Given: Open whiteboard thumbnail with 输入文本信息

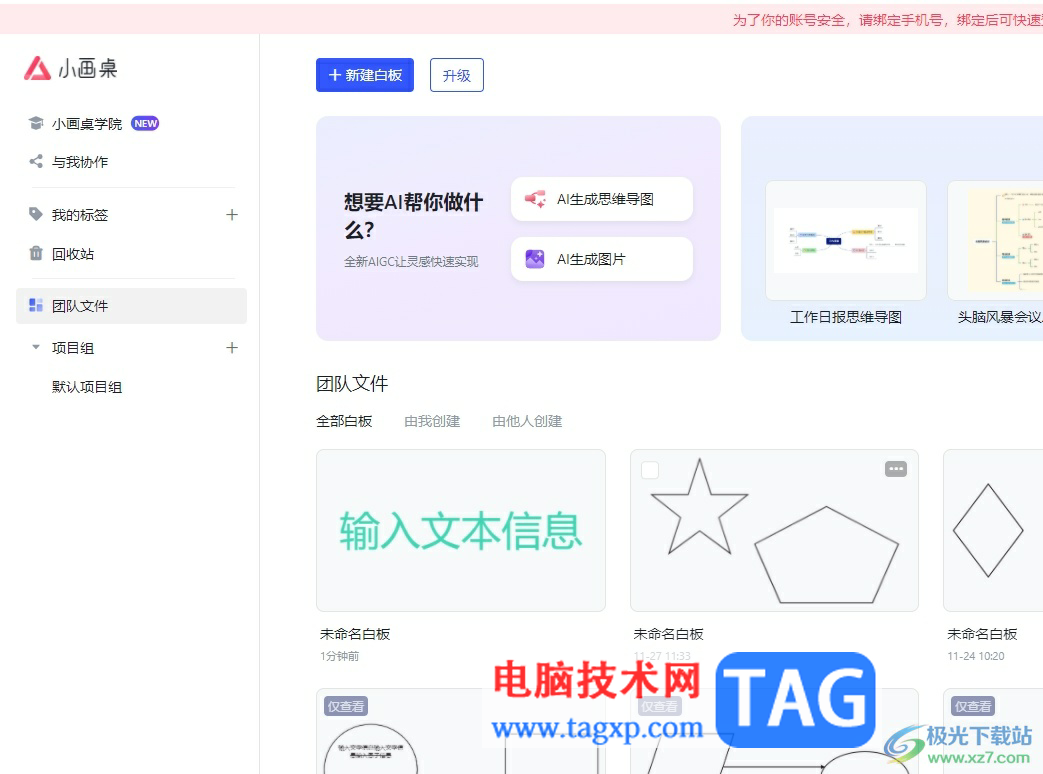Looking at the screenshot, I should [461, 531].
